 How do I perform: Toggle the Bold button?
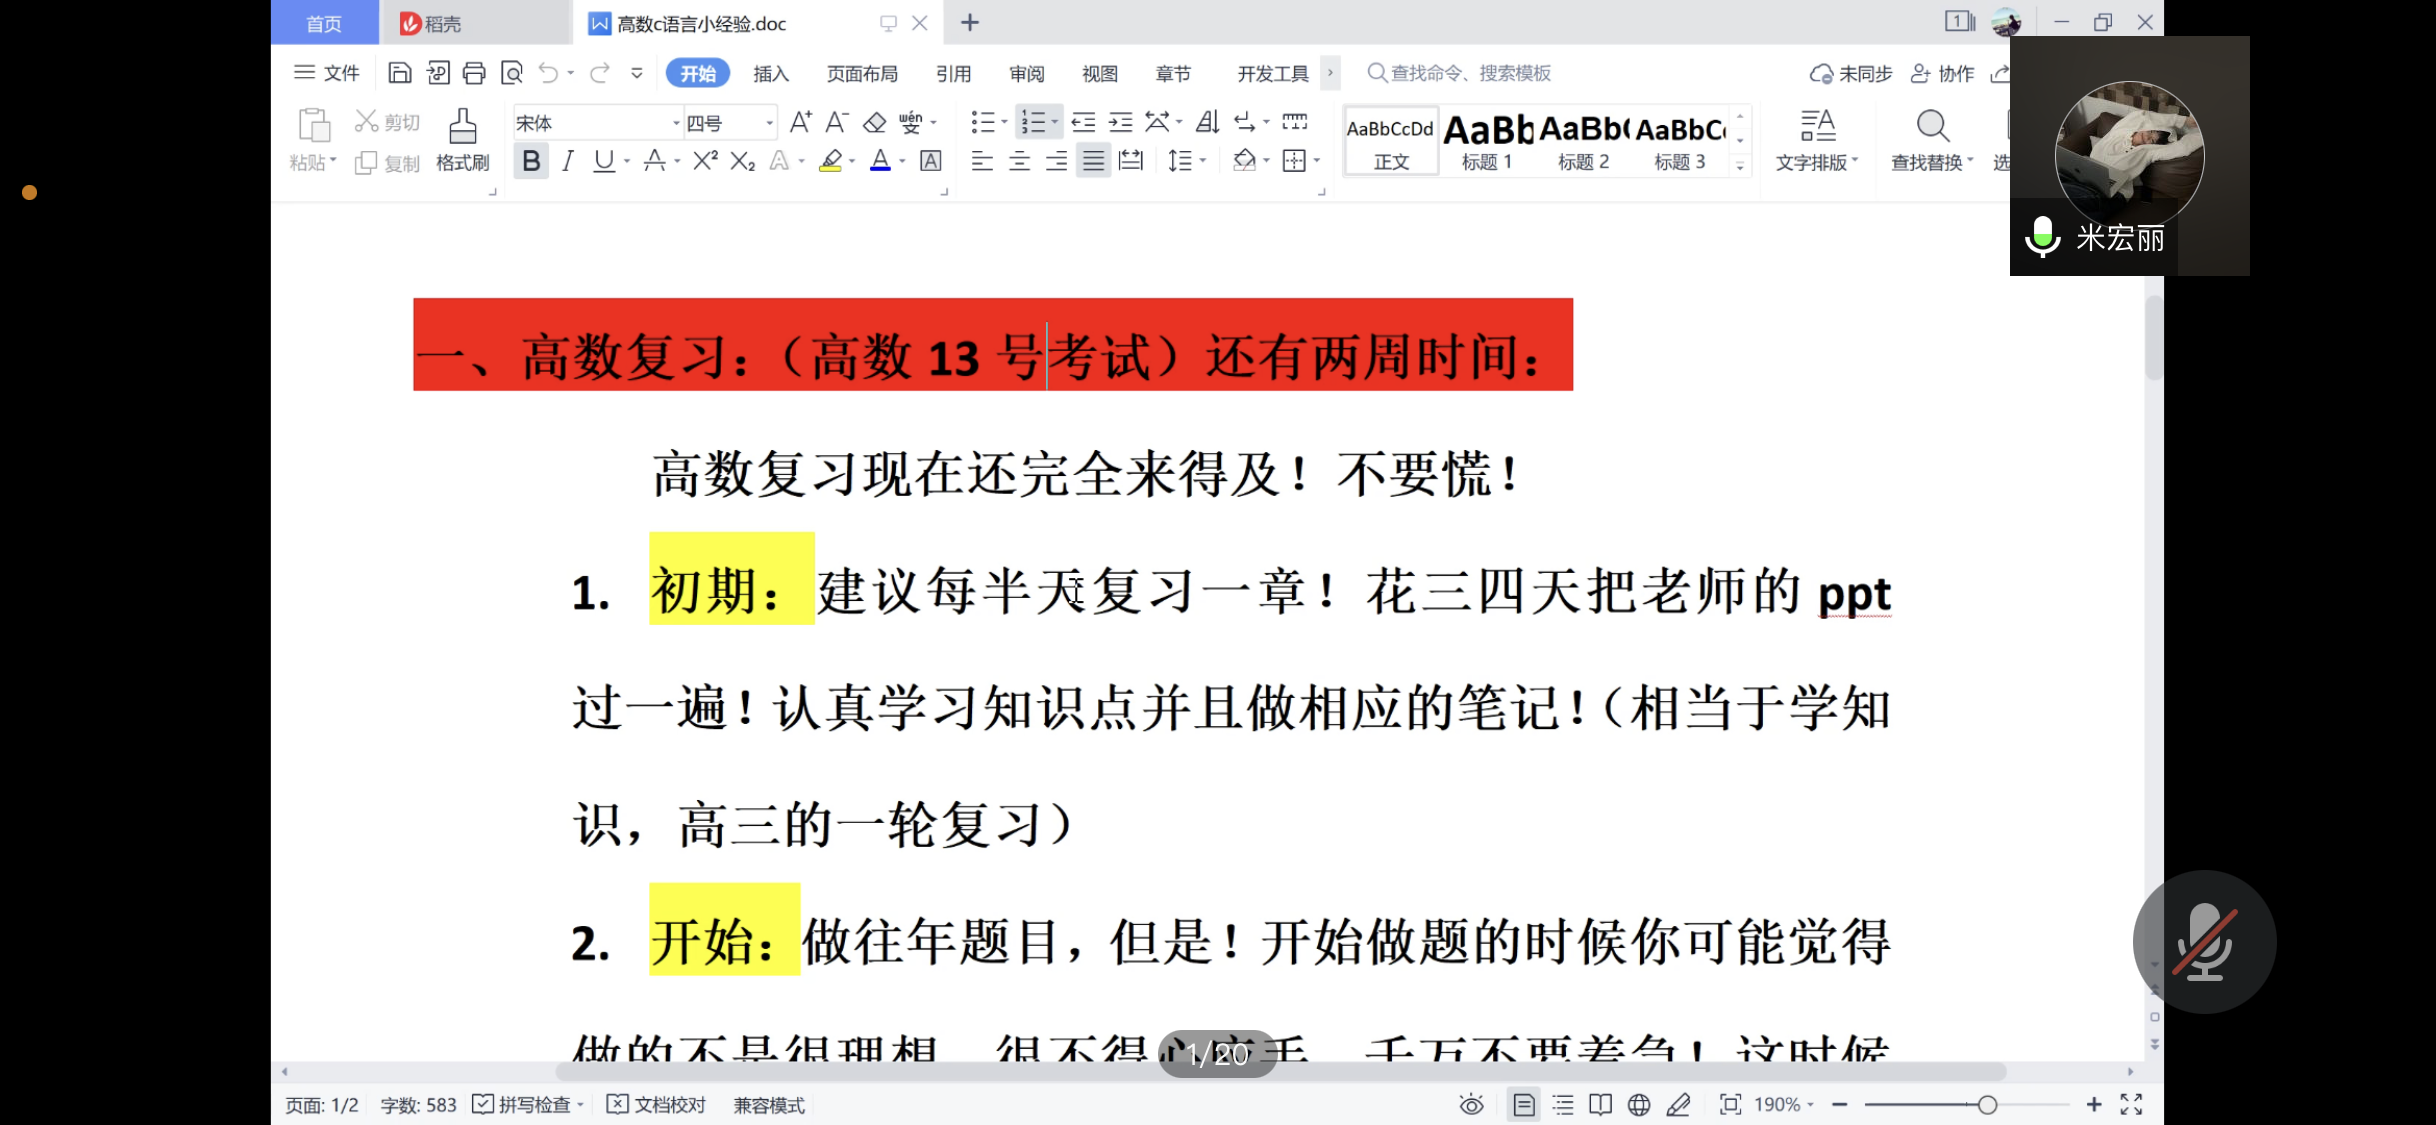[x=531, y=161]
